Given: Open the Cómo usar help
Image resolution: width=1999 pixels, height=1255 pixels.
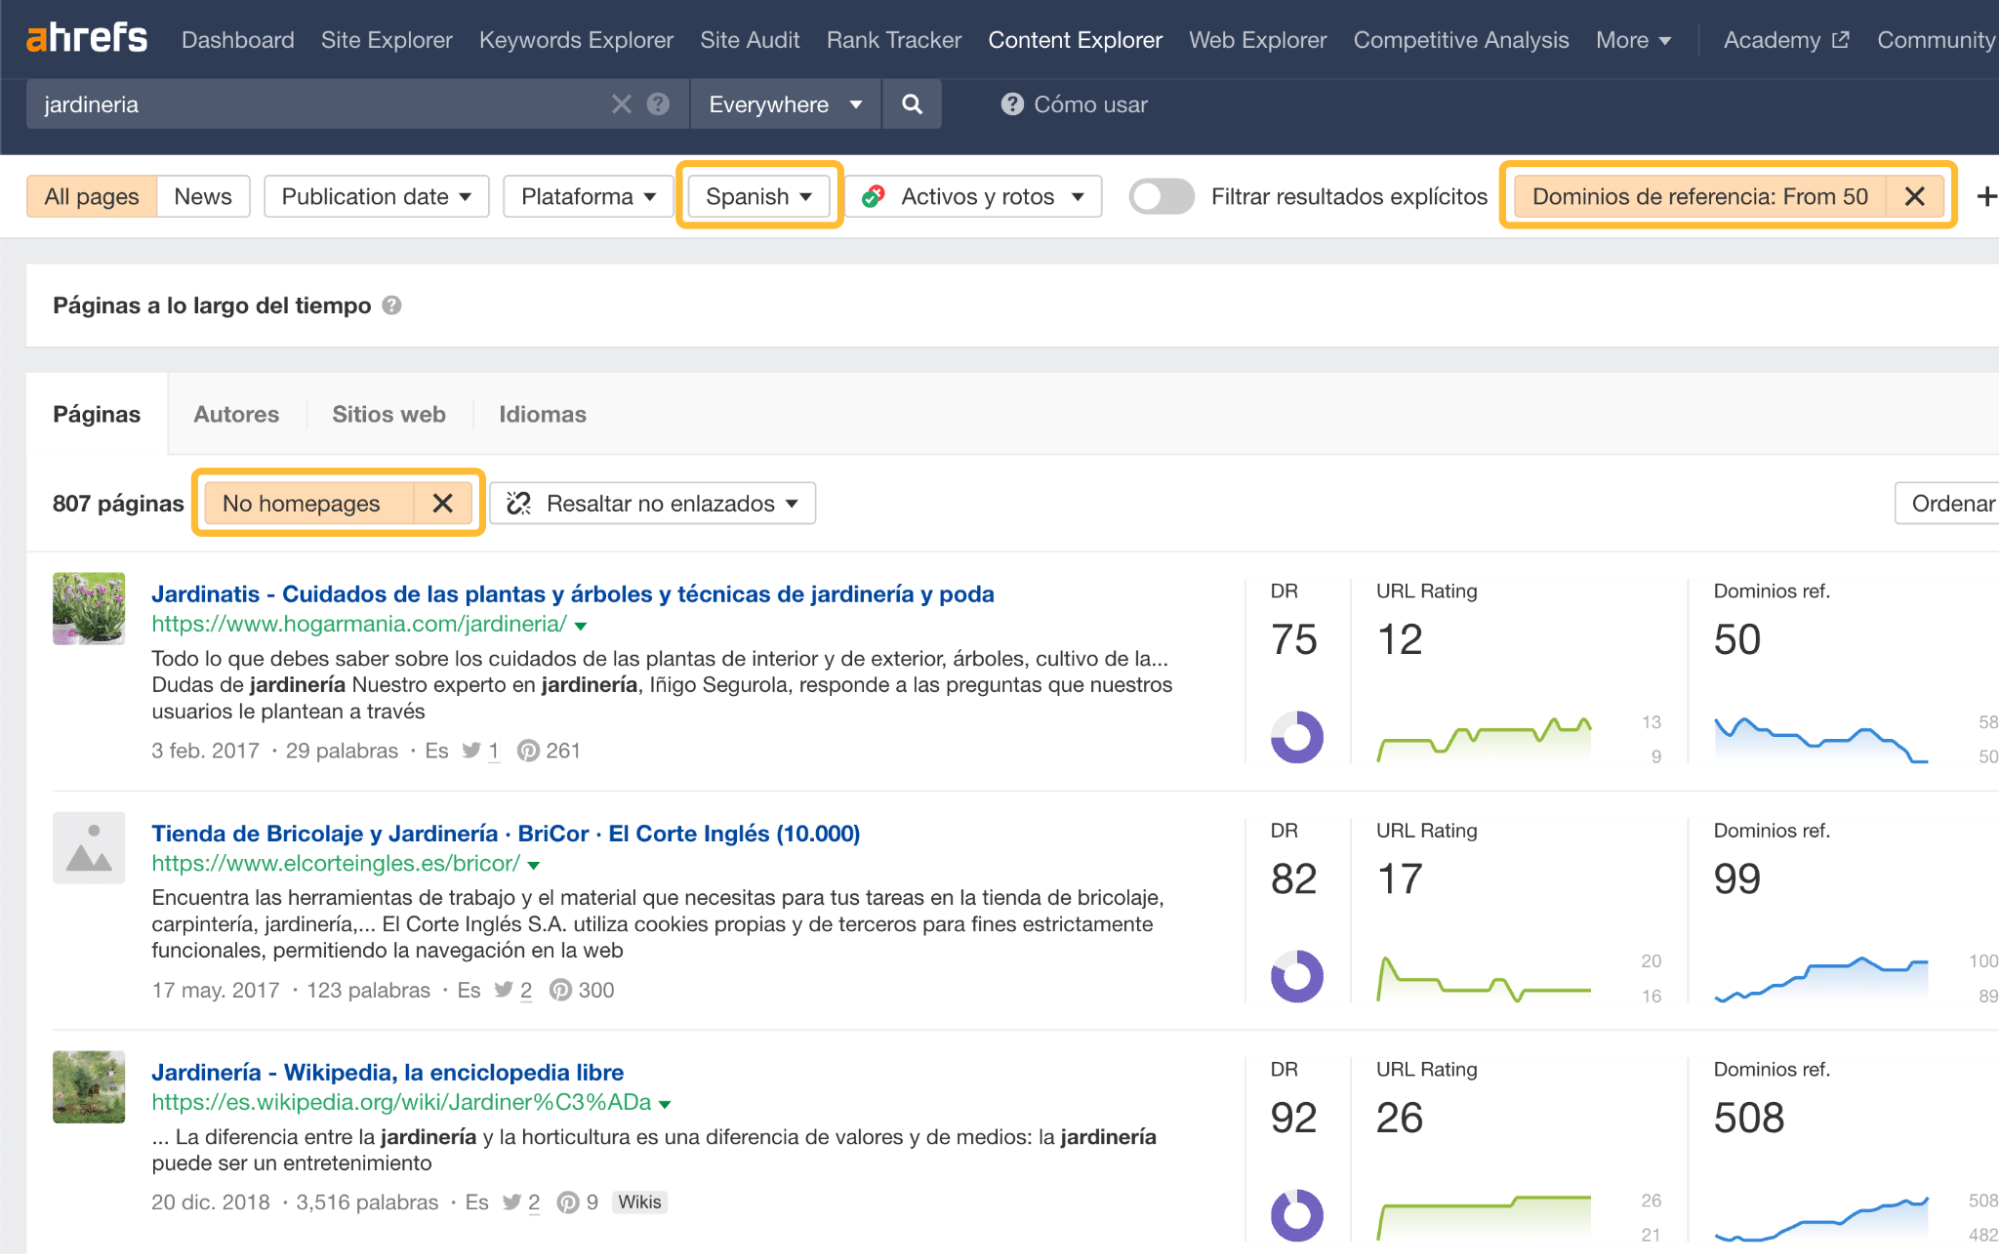Looking at the screenshot, I should pyautogui.click(x=1073, y=104).
